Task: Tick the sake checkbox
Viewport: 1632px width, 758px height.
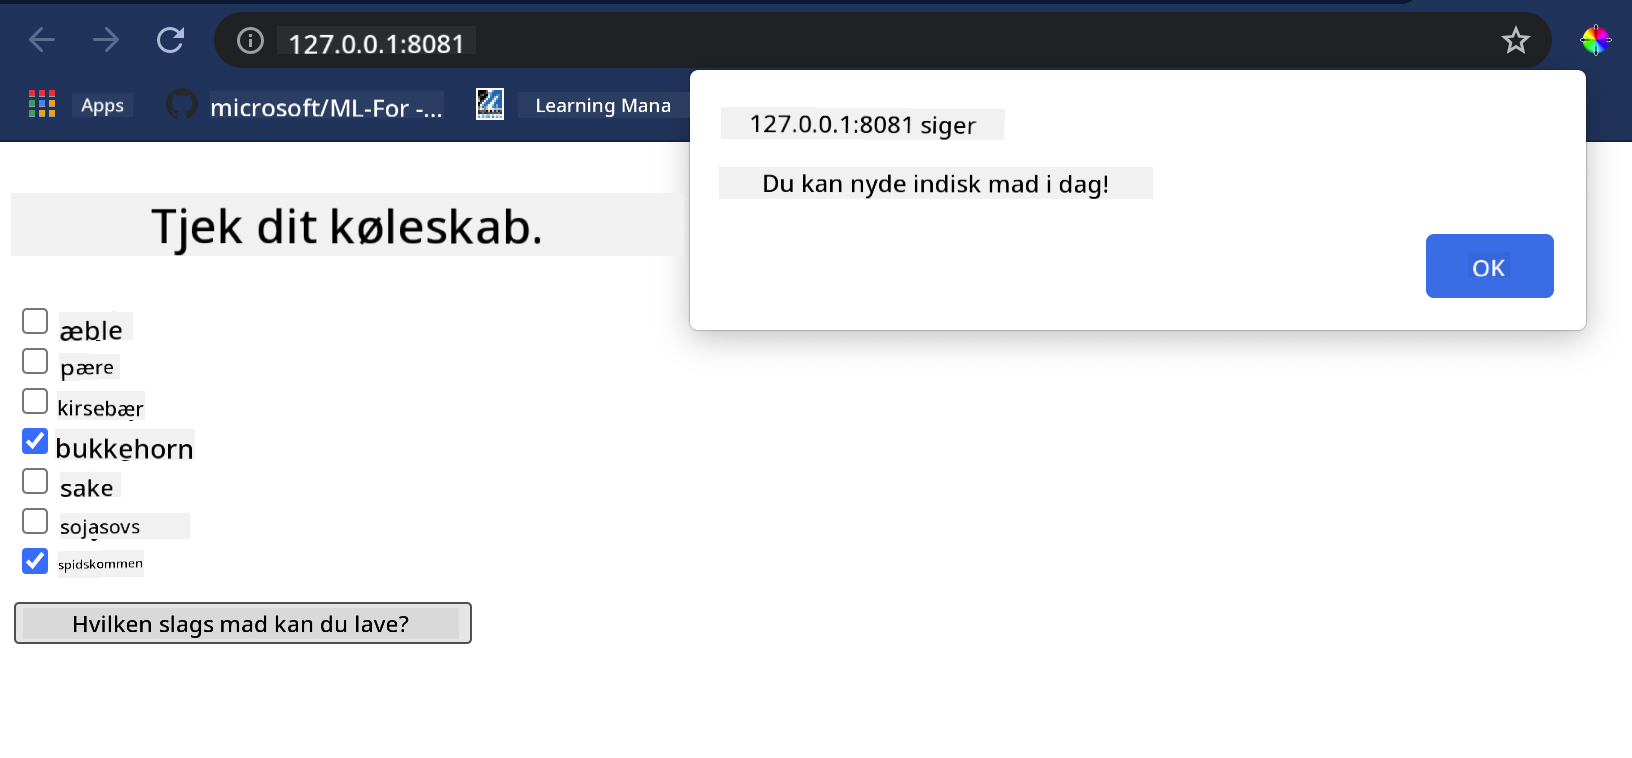Action: click(x=35, y=481)
